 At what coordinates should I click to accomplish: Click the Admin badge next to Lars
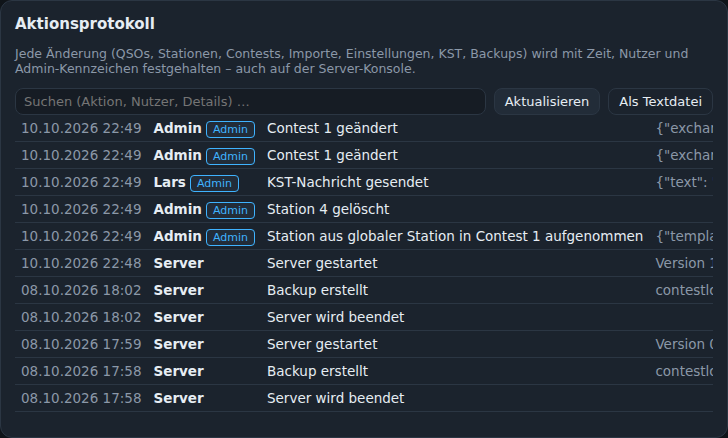click(214, 183)
